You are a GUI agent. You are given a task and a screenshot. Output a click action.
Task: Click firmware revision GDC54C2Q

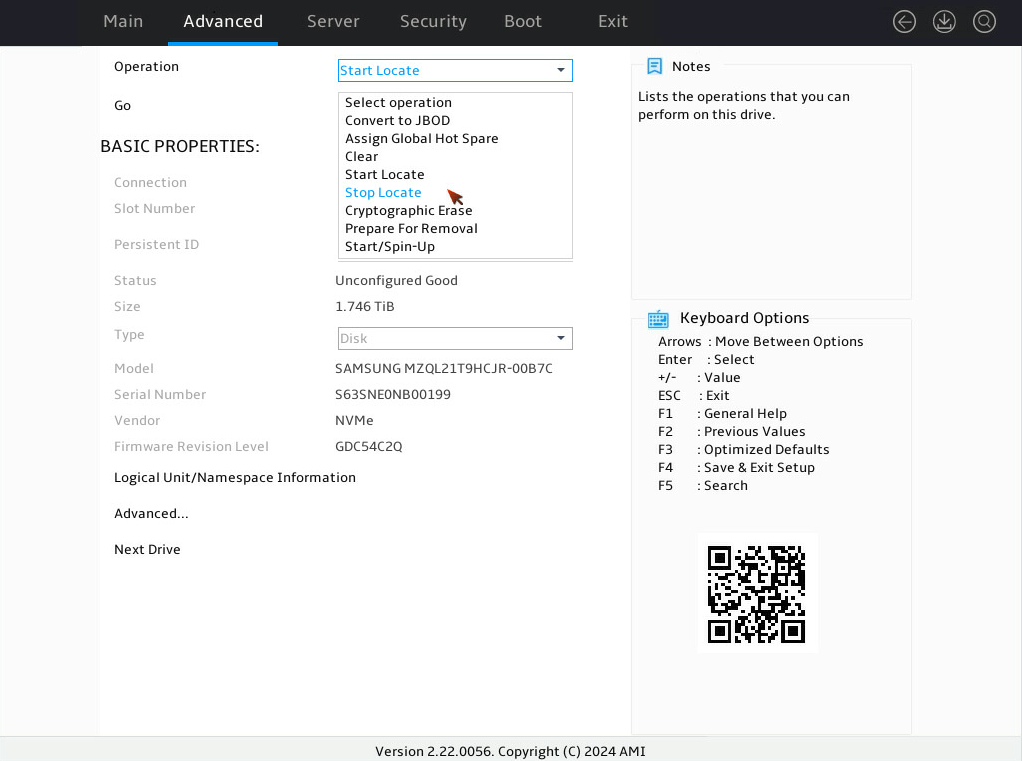click(x=369, y=447)
